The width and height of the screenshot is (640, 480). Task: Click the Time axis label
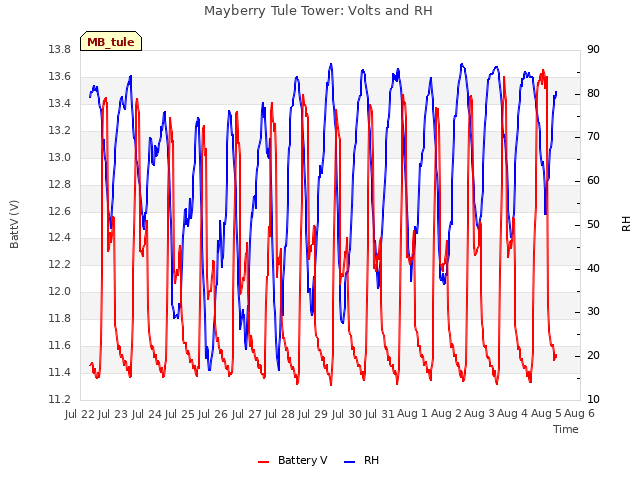point(566,429)
